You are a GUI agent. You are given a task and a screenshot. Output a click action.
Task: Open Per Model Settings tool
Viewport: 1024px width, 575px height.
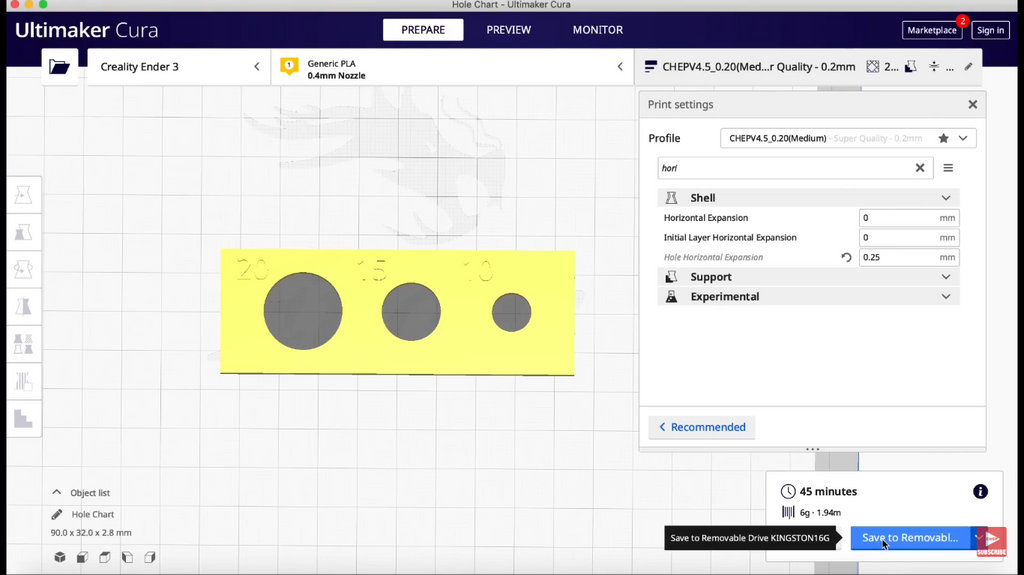click(24, 344)
